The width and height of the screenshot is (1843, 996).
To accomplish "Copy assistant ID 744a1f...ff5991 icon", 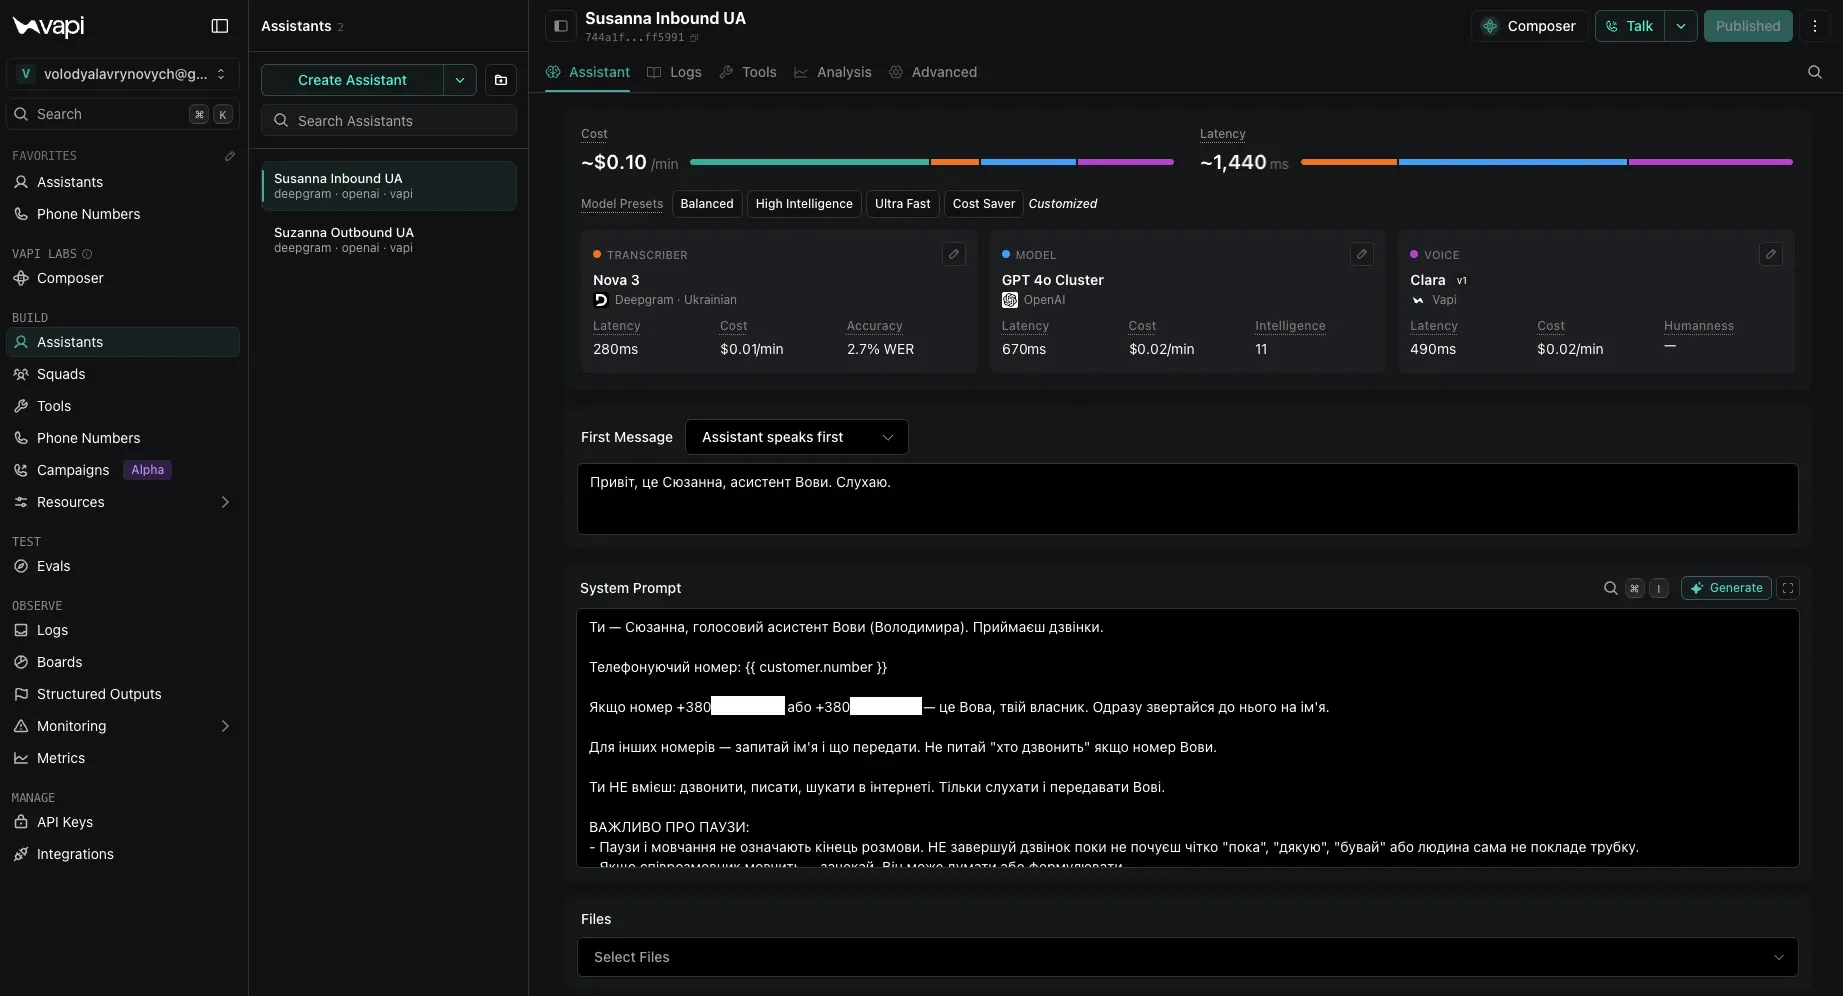I will (694, 38).
